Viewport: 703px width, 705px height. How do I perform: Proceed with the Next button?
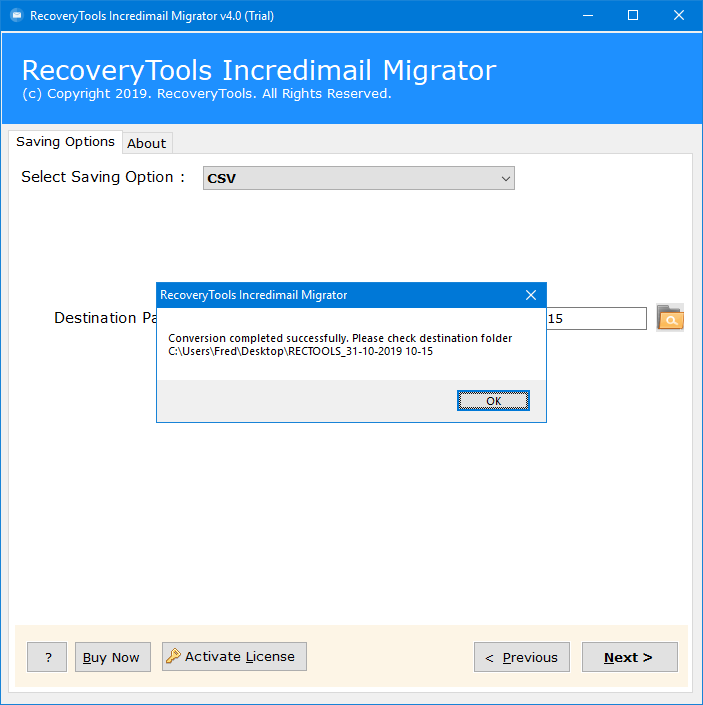630,657
